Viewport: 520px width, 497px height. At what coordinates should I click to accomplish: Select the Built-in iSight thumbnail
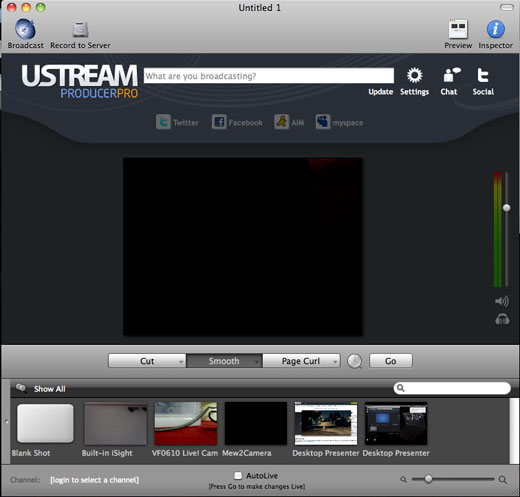point(115,423)
